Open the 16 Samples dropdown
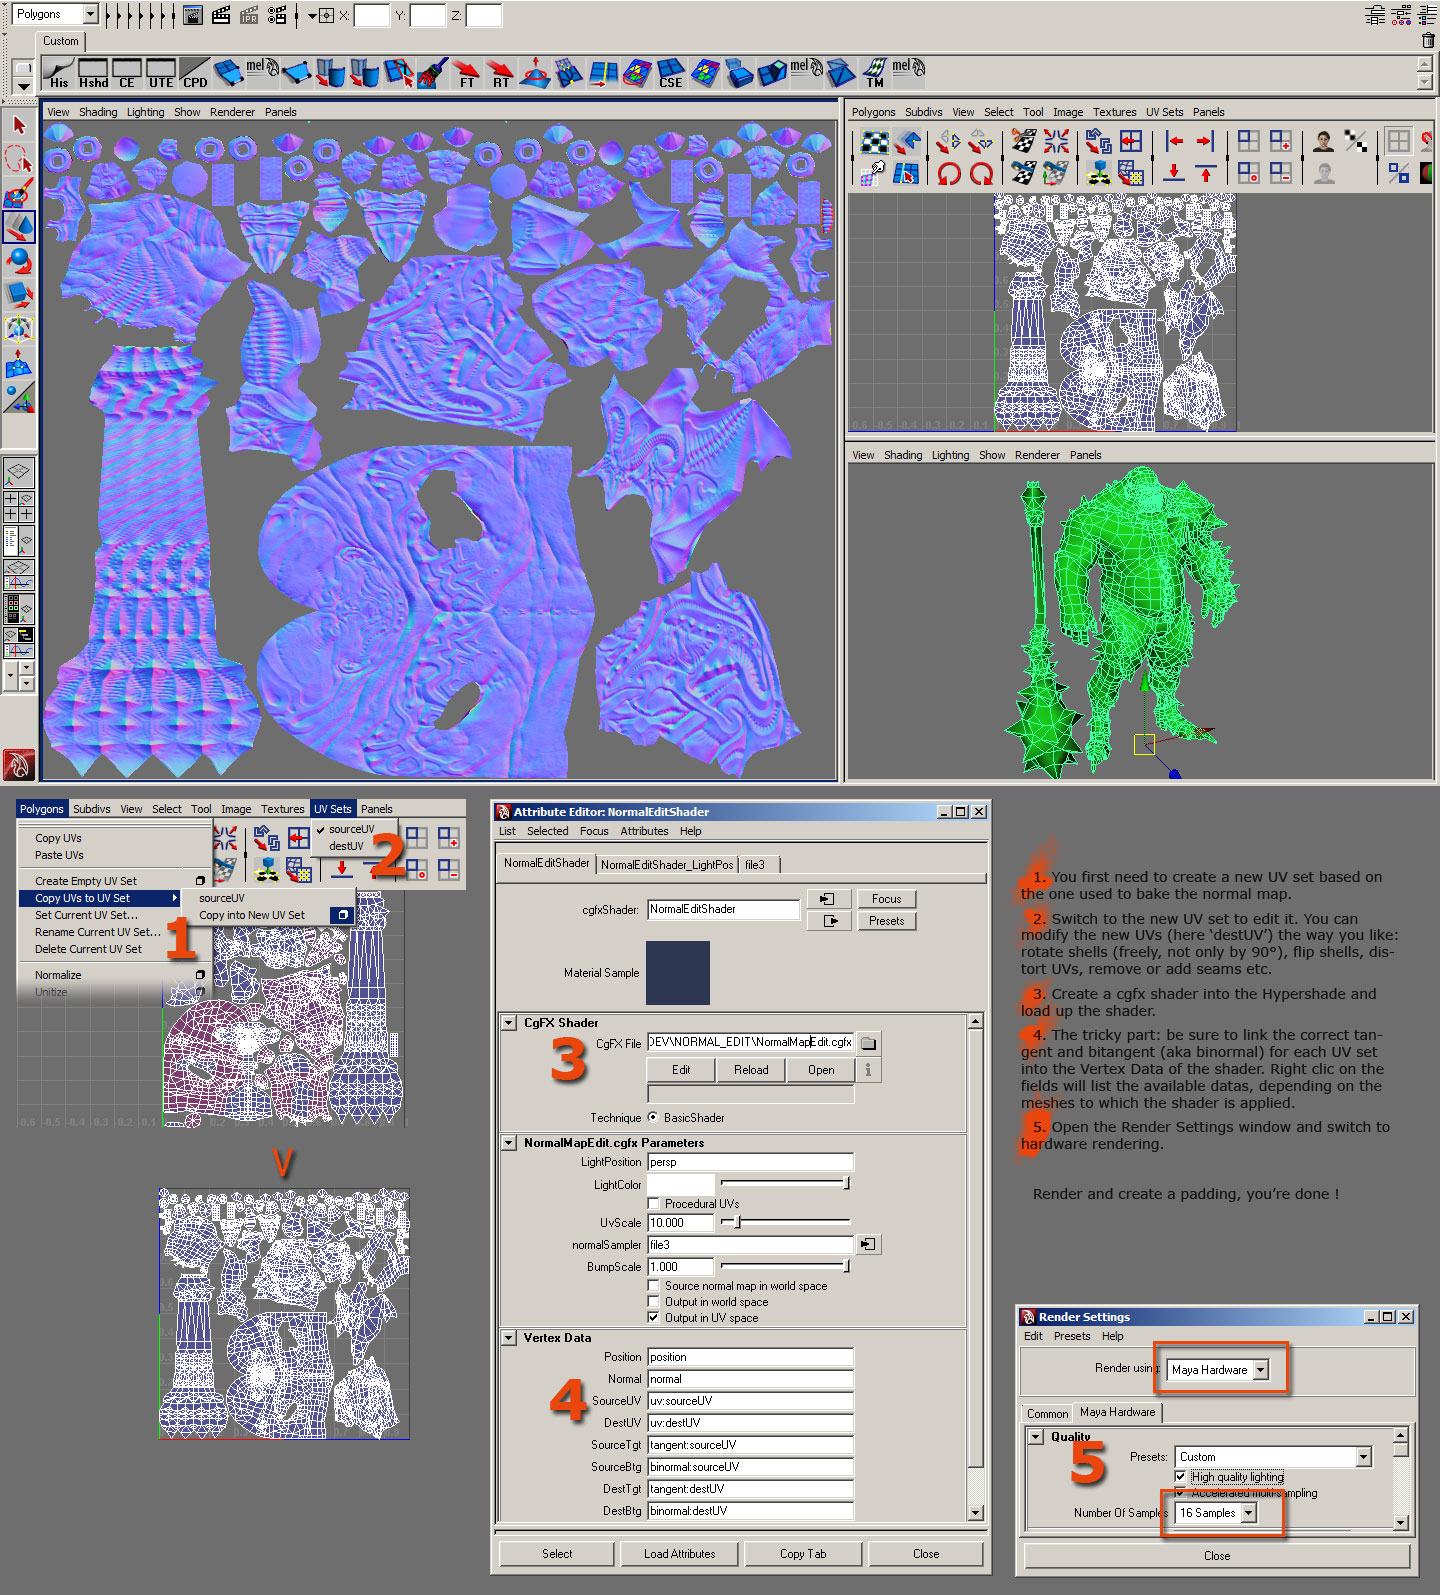 tap(1248, 1513)
